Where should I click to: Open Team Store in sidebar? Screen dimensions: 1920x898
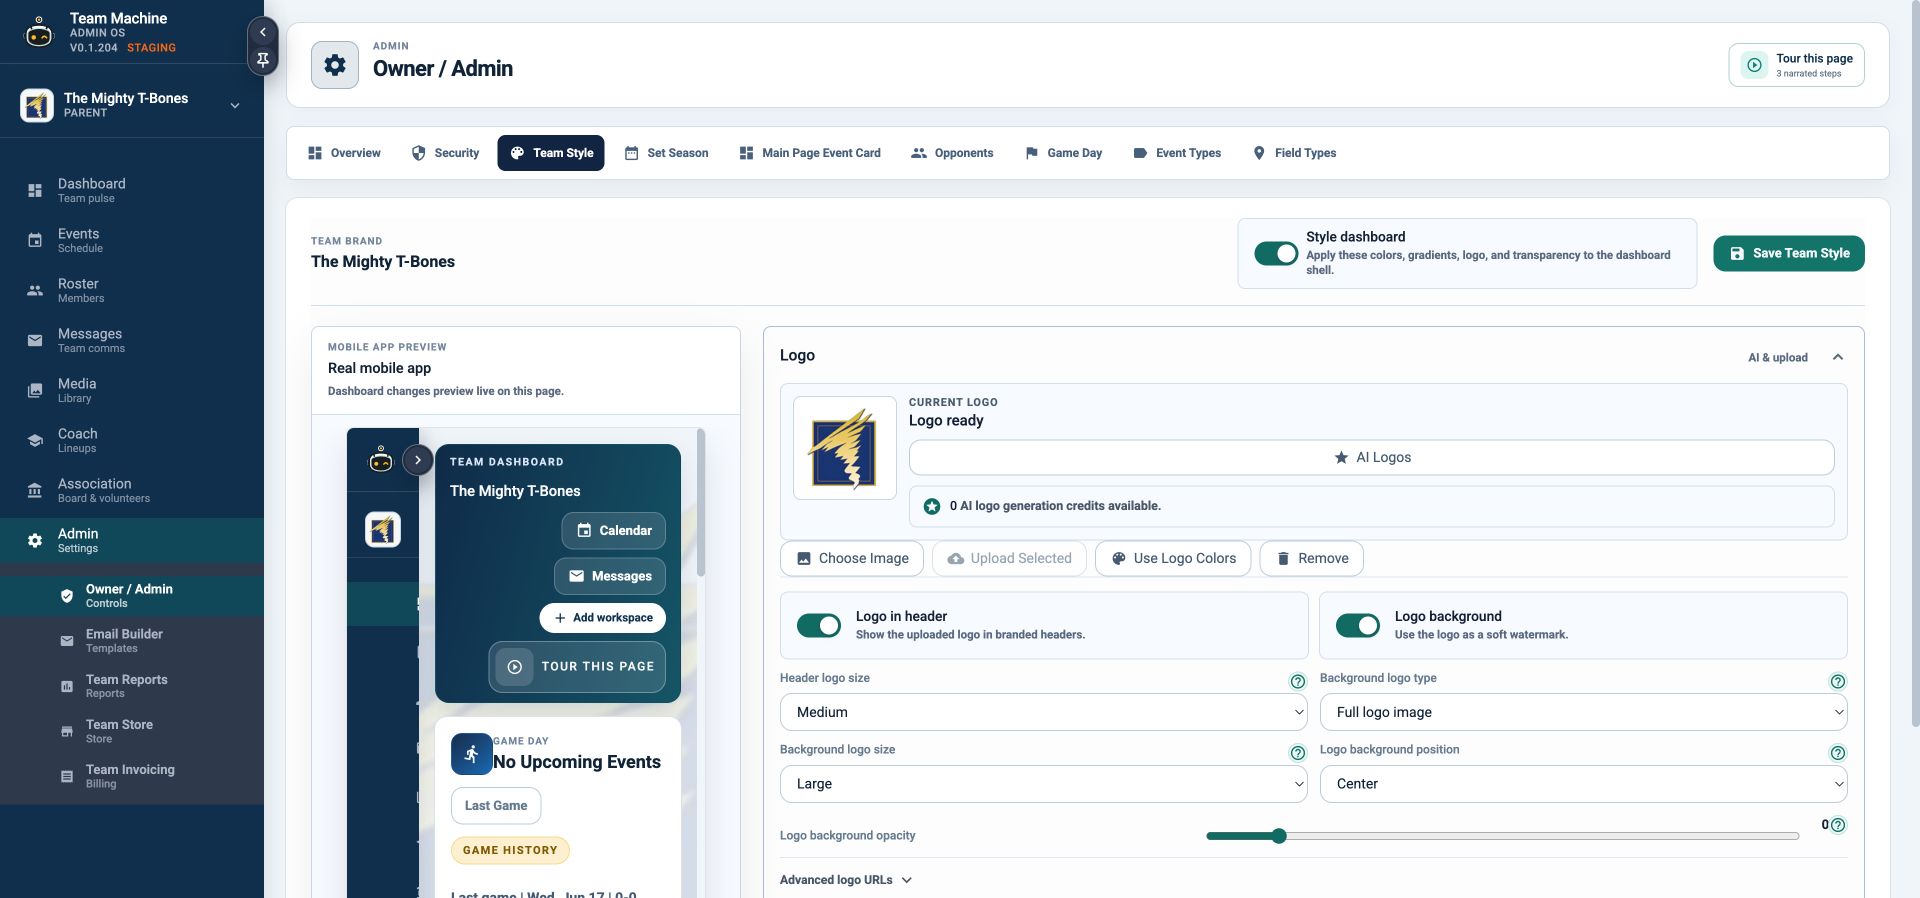(132, 730)
